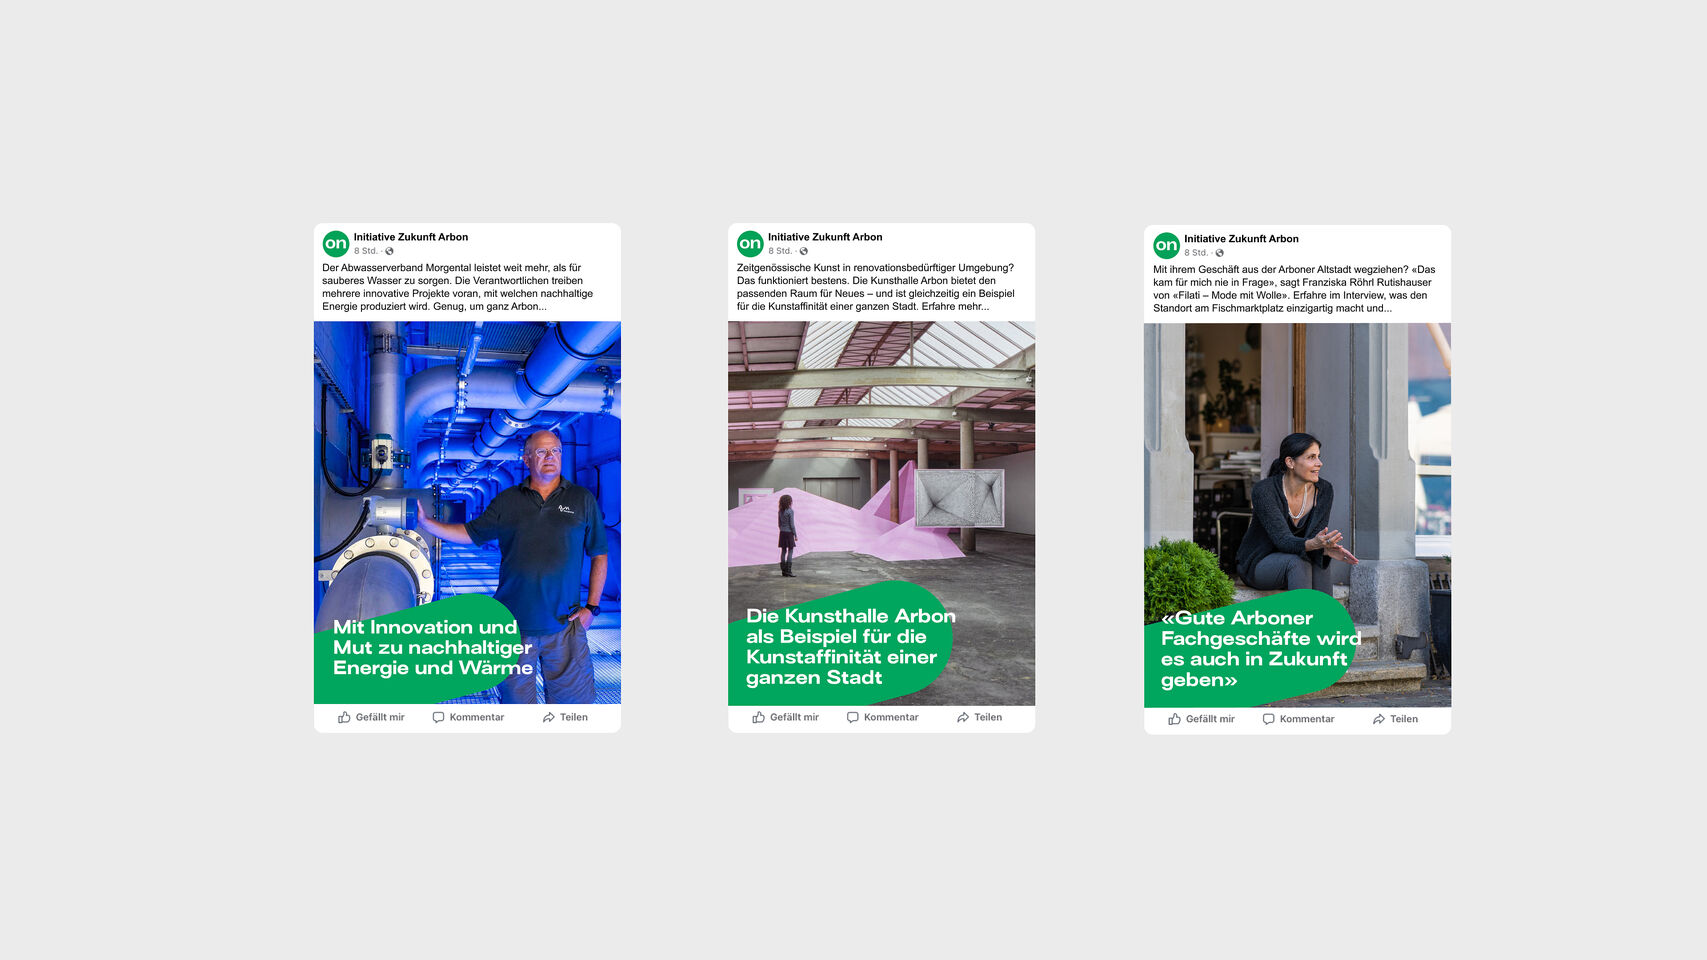Share the Filati interview post with 'Teilen'
The width and height of the screenshot is (1707, 960).
[x=1395, y=719]
